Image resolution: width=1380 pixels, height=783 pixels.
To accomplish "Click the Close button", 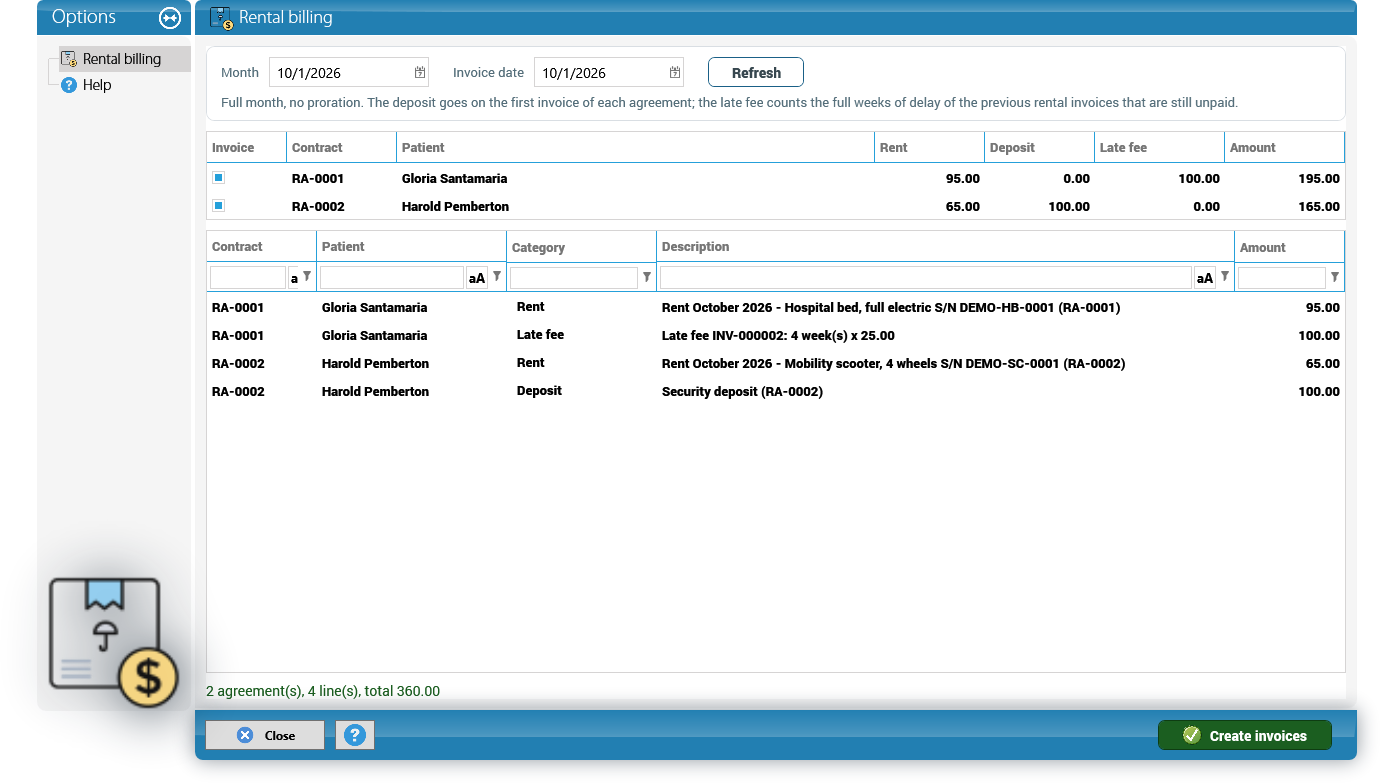I will click(x=265, y=735).
